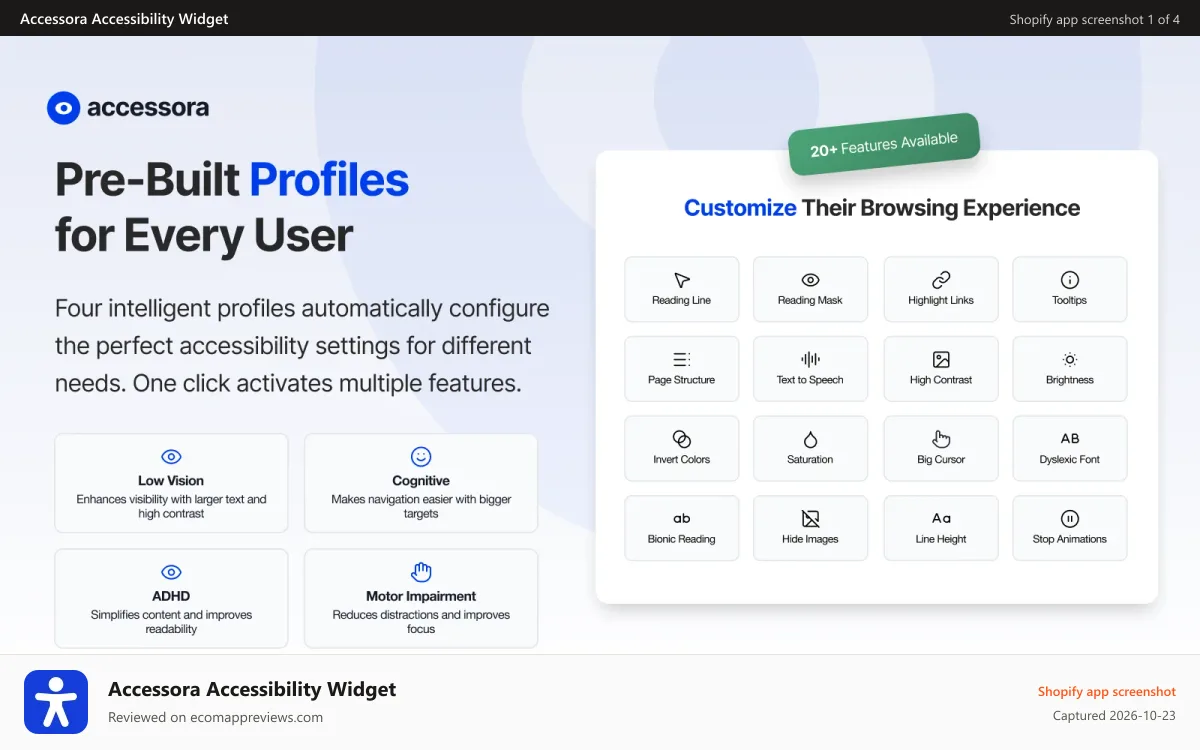Click Reviewed on ecomappreviews.com text
Screen dimensions: 1200x750
[x=215, y=717]
